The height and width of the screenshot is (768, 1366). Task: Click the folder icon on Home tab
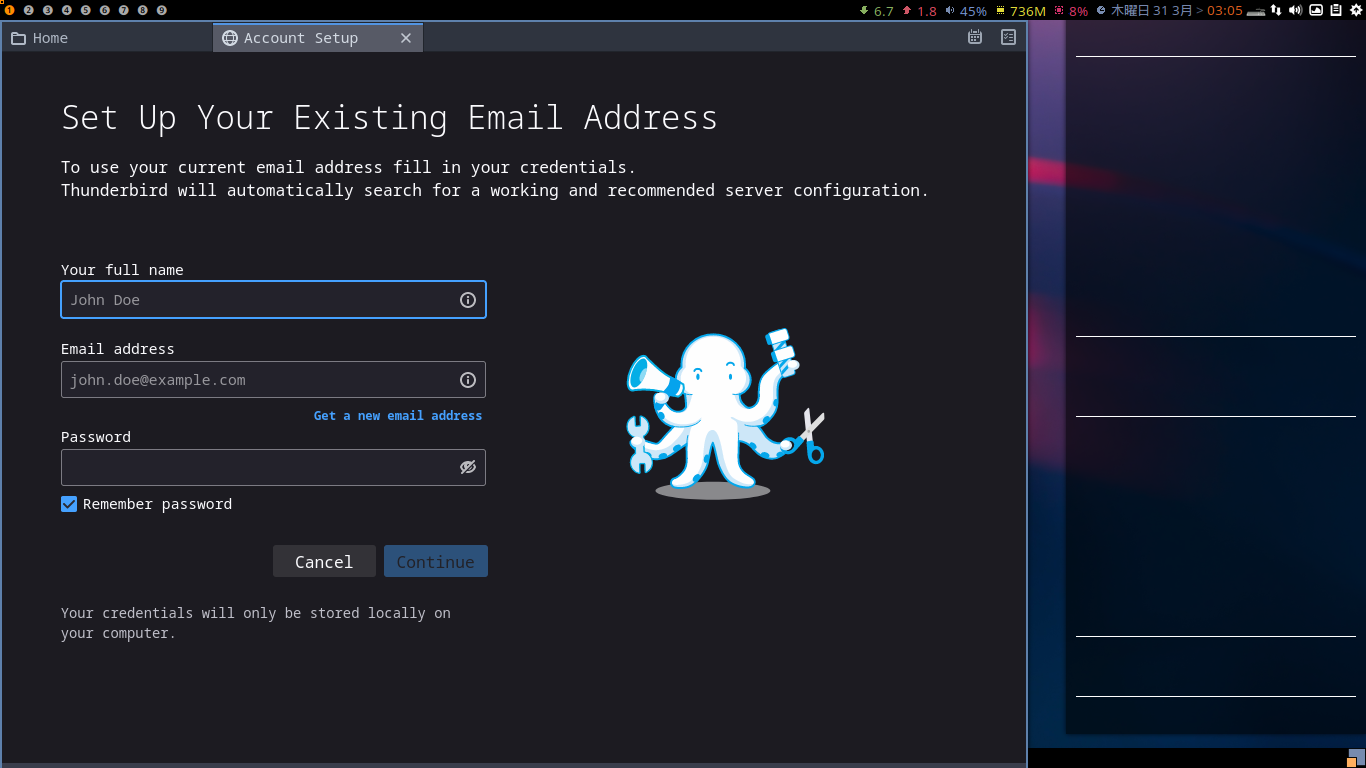(18, 38)
